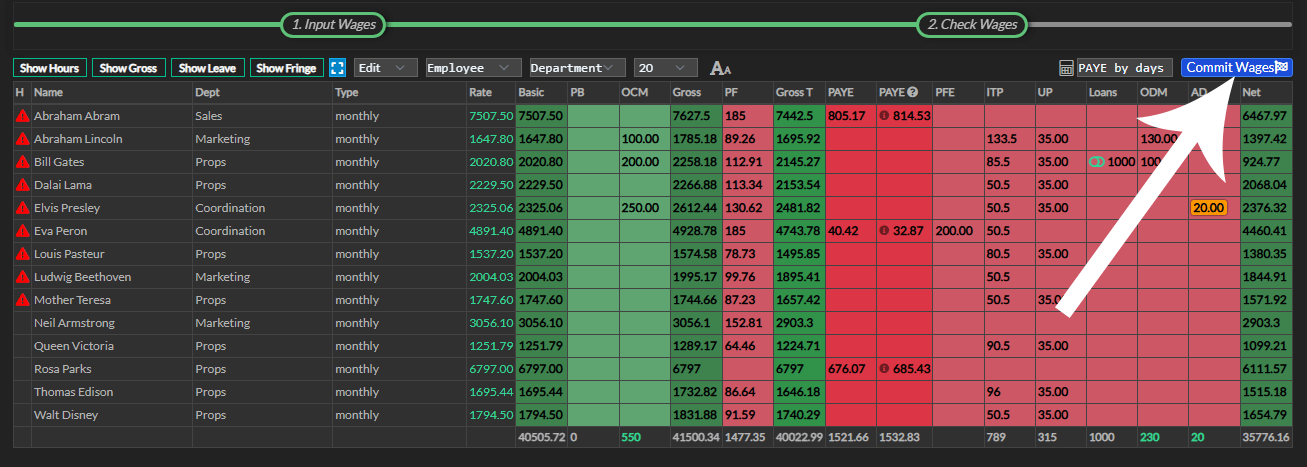
Task: Click the Commit Wages button
Action: click(x=1236, y=67)
